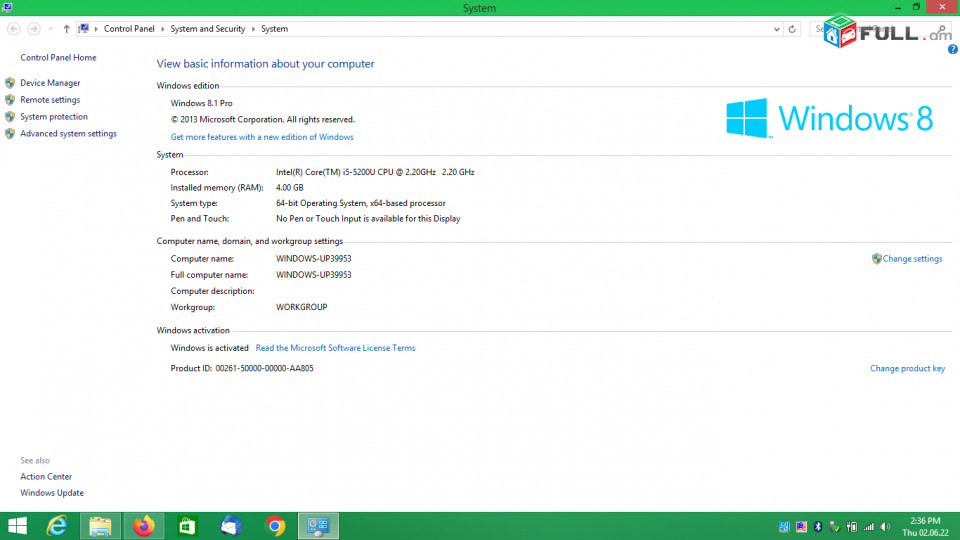Read the Microsoft Software License Terms
Viewport: 960px width, 540px height.
(336, 348)
